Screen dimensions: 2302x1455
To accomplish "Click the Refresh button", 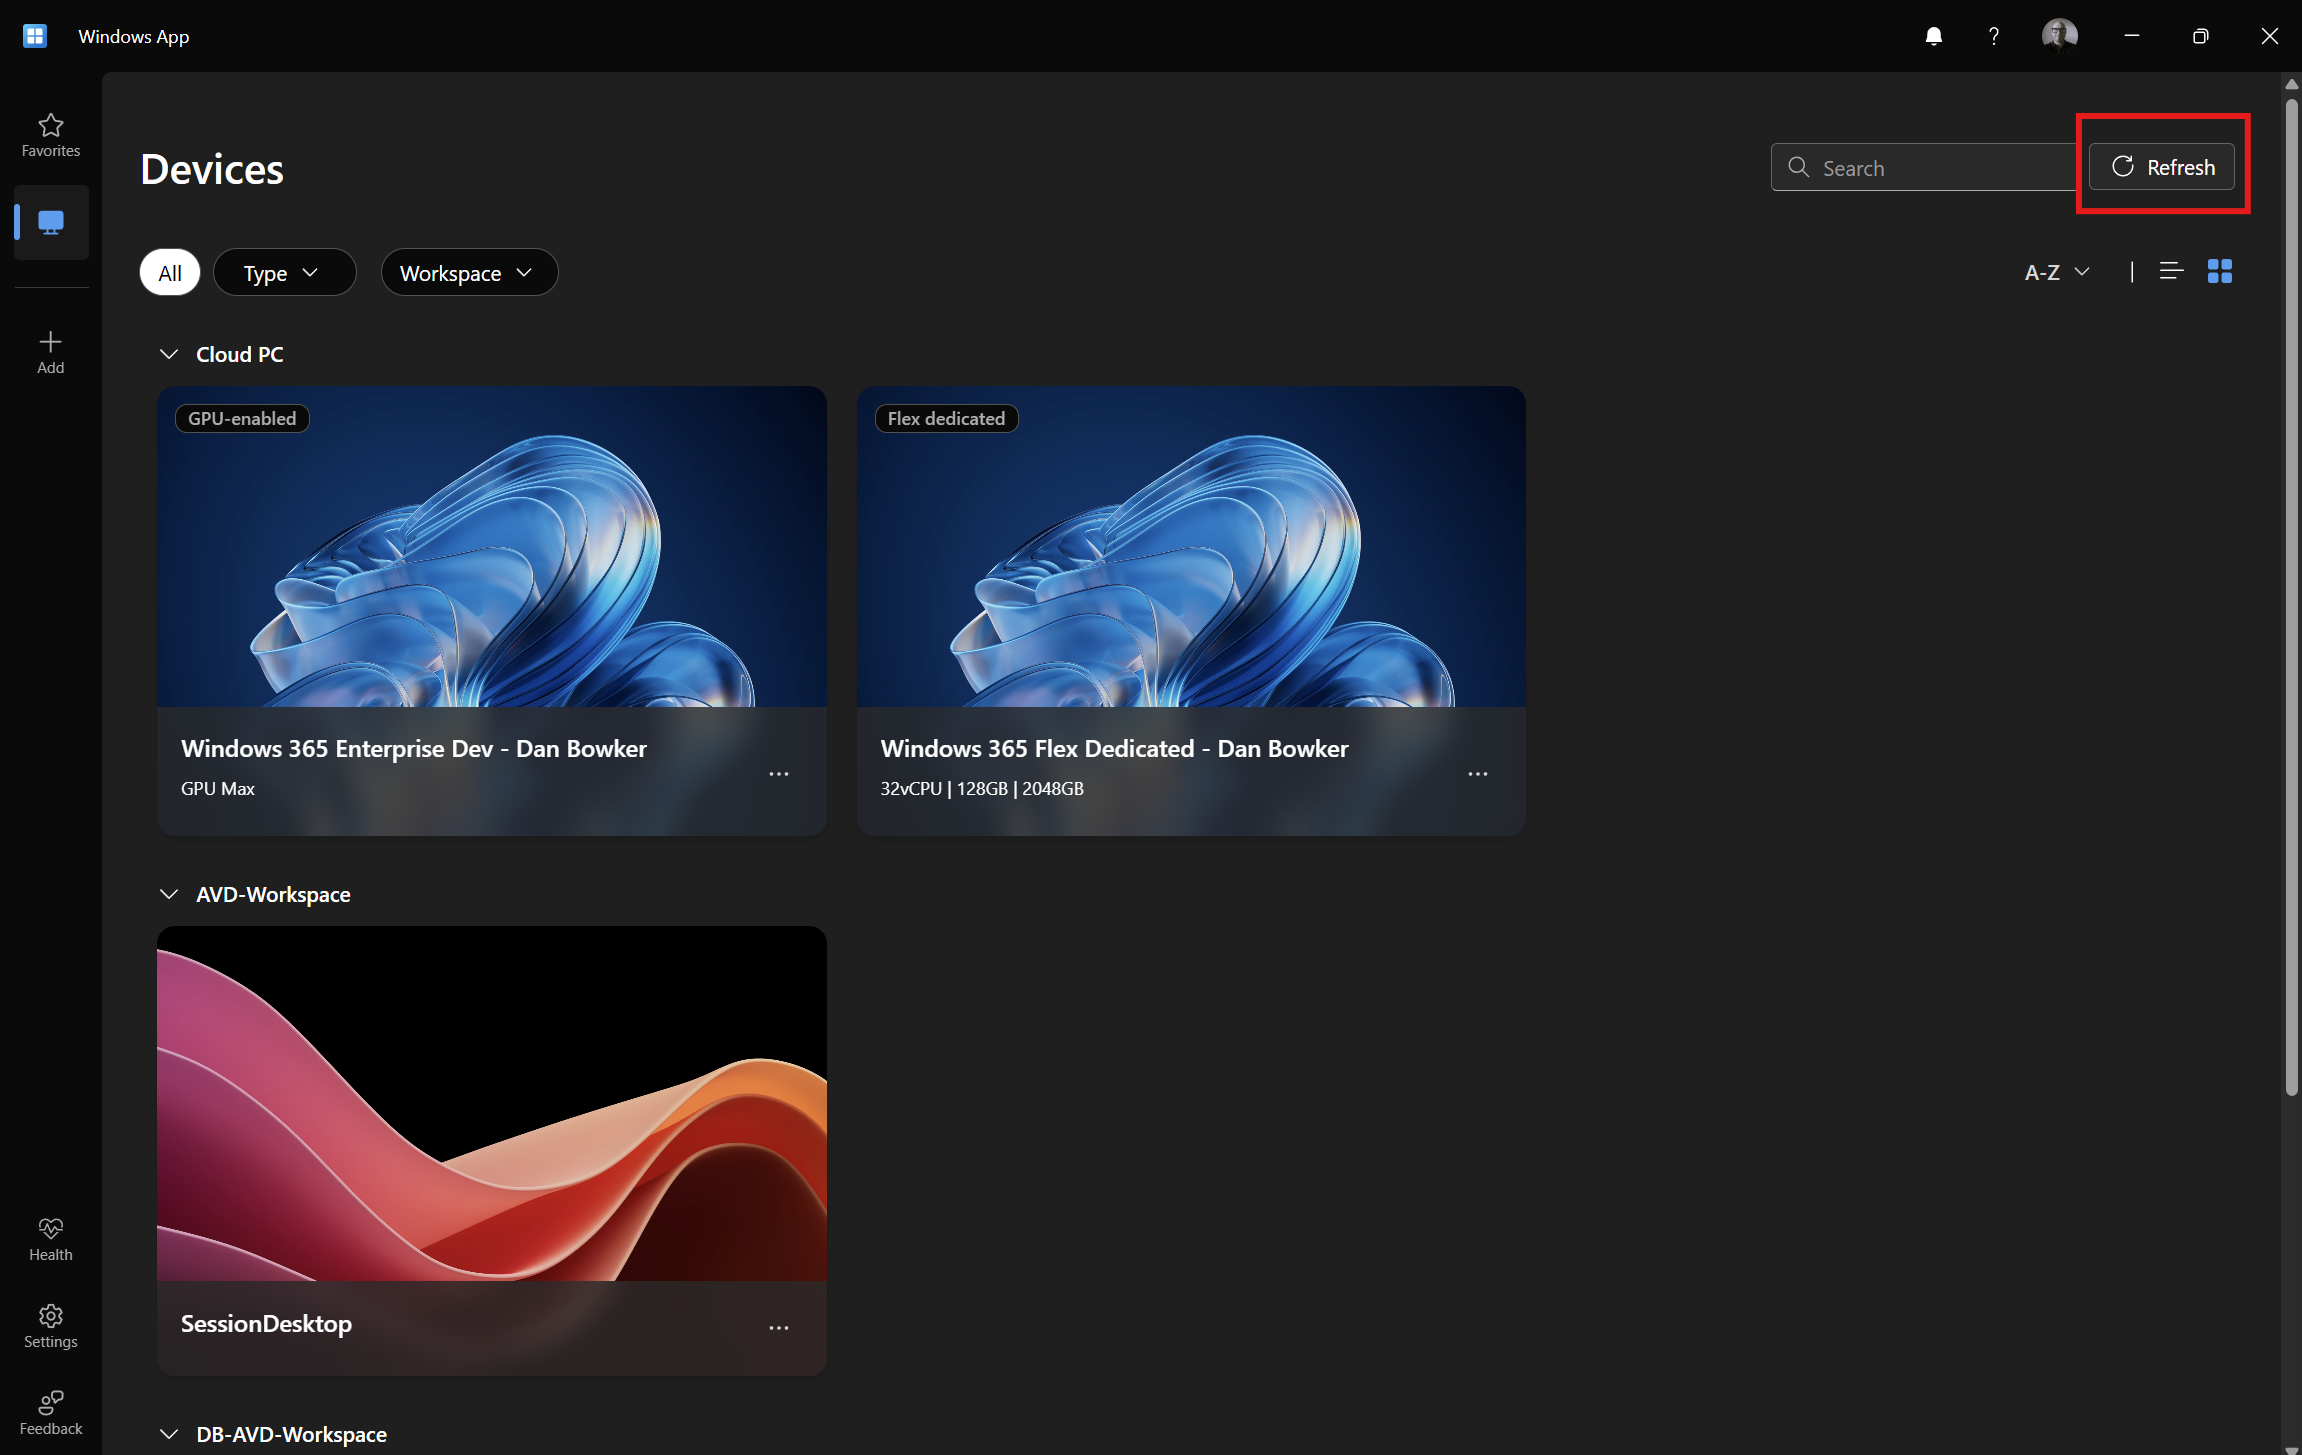I will [x=2162, y=167].
